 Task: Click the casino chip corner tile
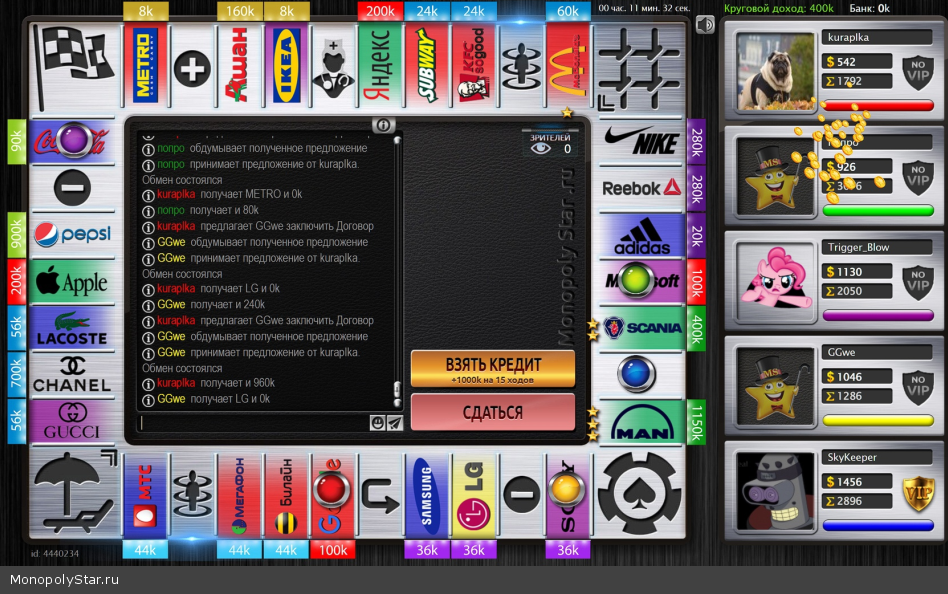point(640,494)
